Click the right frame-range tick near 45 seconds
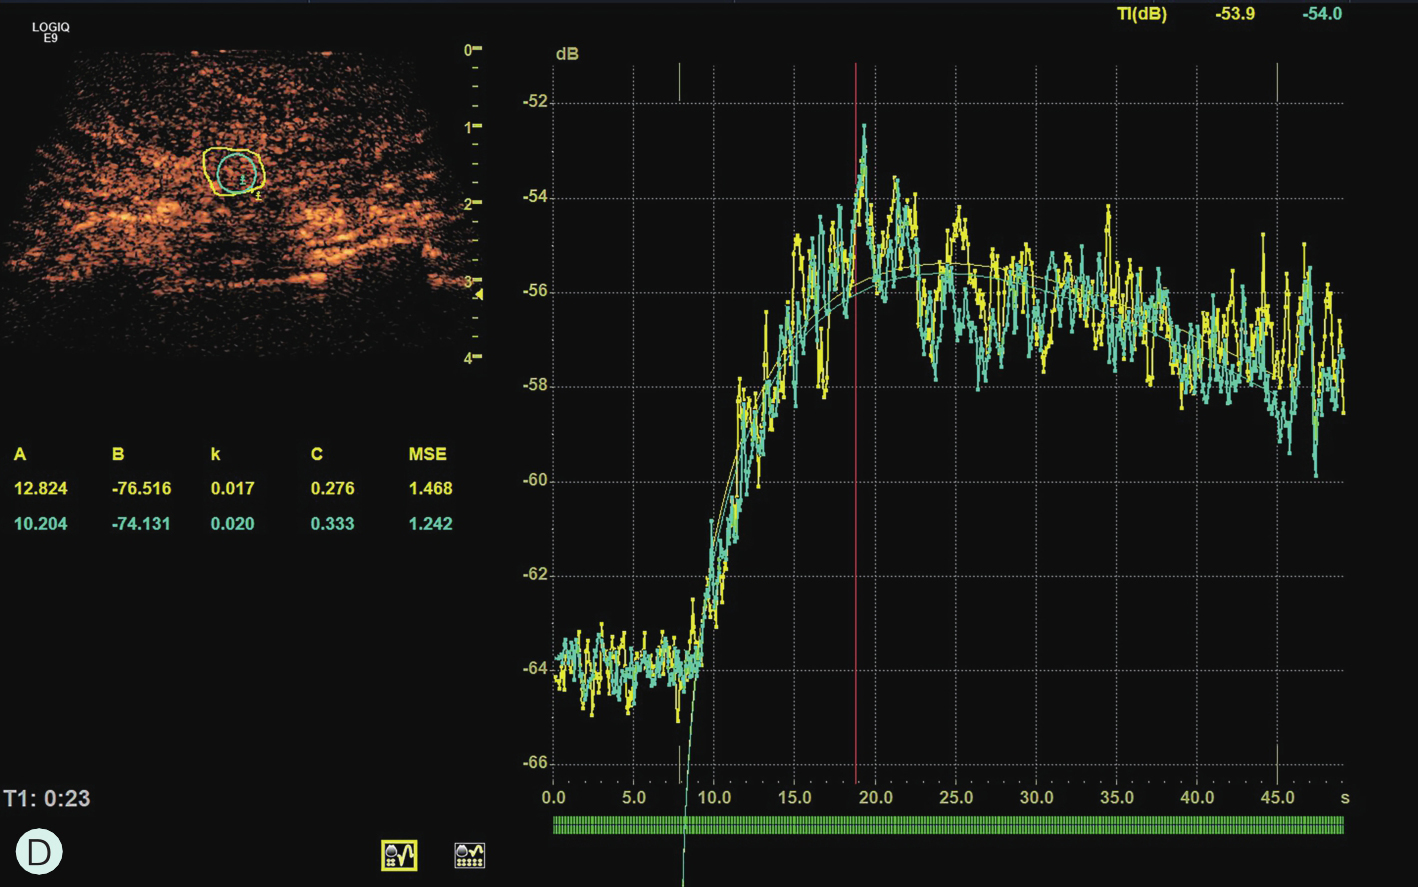Viewport: 1418px width, 887px height. pos(1277,82)
